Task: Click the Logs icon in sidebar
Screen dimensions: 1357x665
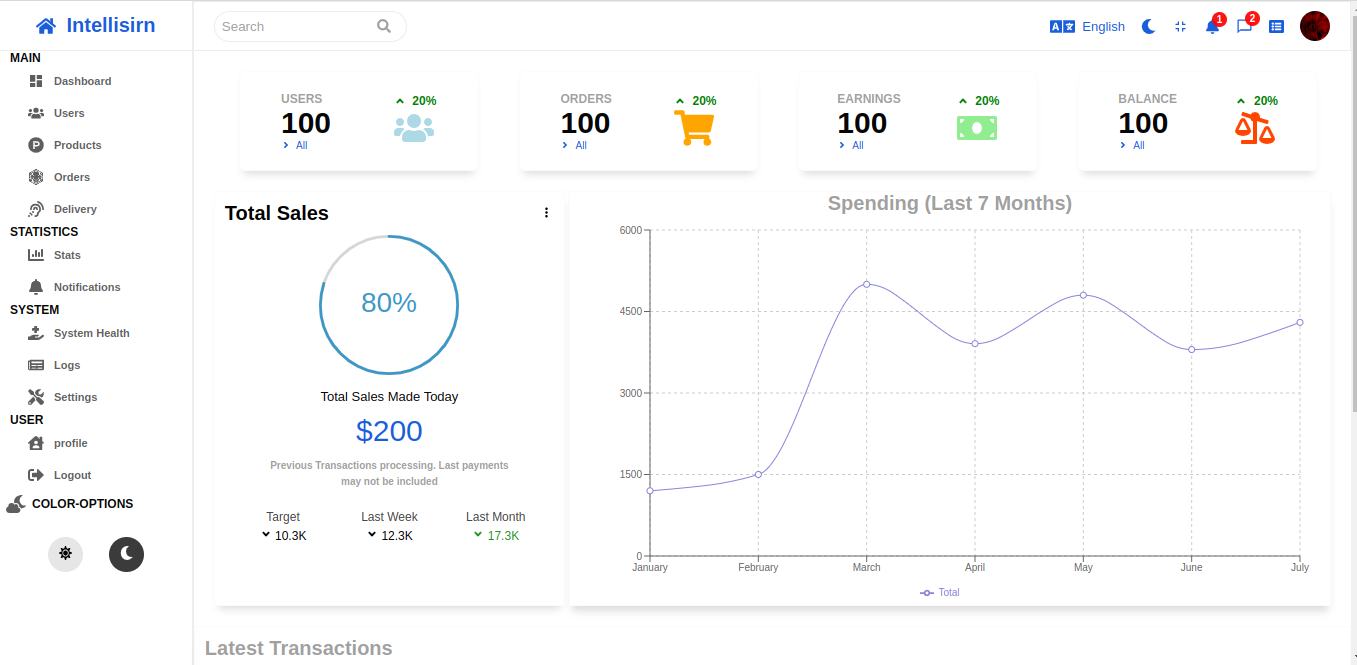Action: (x=36, y=365)
